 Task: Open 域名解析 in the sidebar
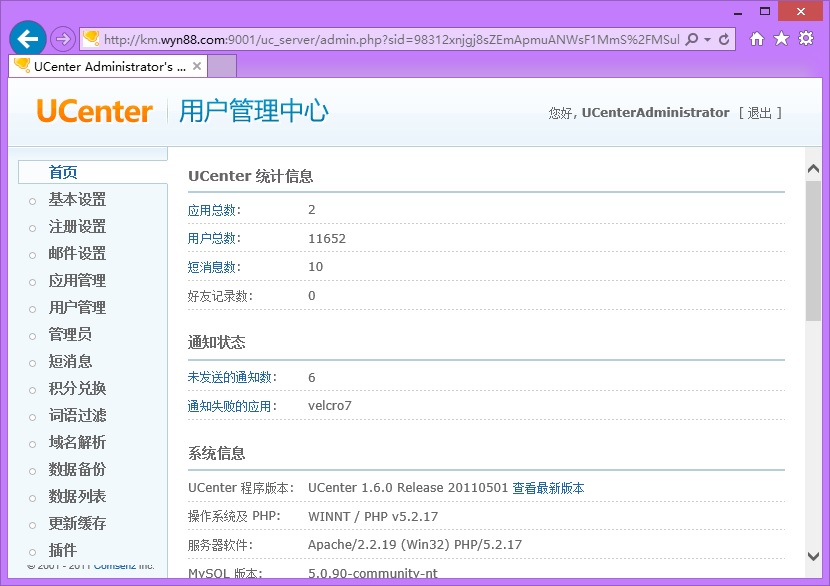77,443
